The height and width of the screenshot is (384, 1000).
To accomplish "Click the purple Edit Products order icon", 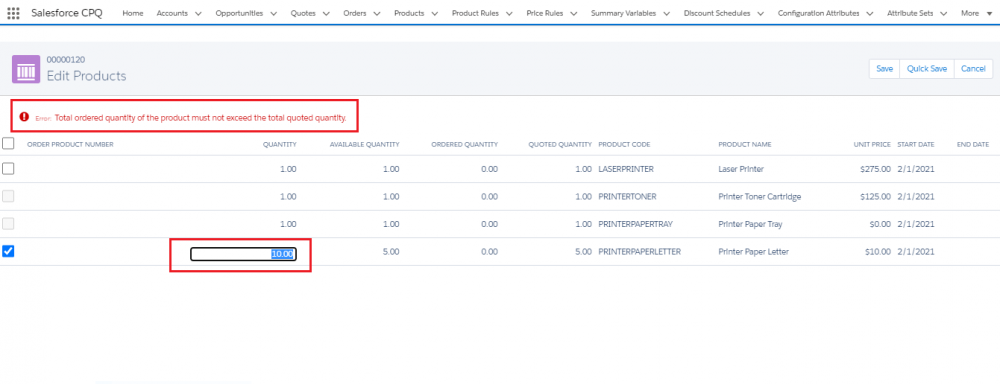I will tap(26, 69).
